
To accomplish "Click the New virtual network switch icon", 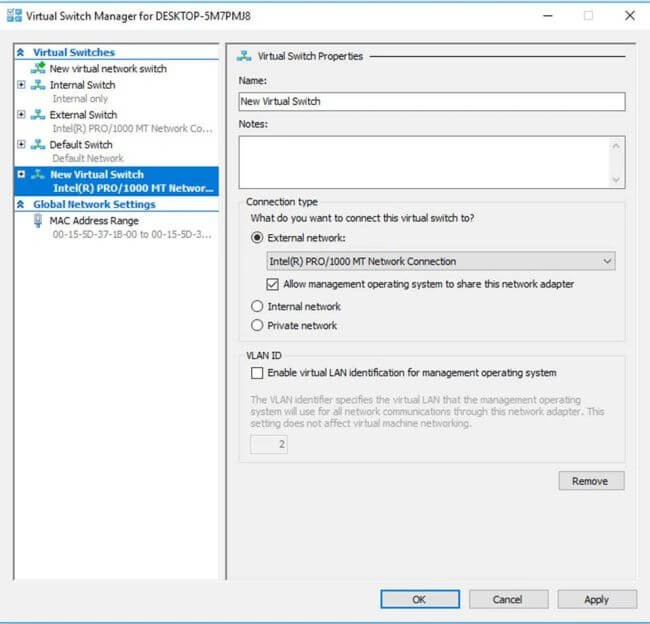I will tap(38, 68).
